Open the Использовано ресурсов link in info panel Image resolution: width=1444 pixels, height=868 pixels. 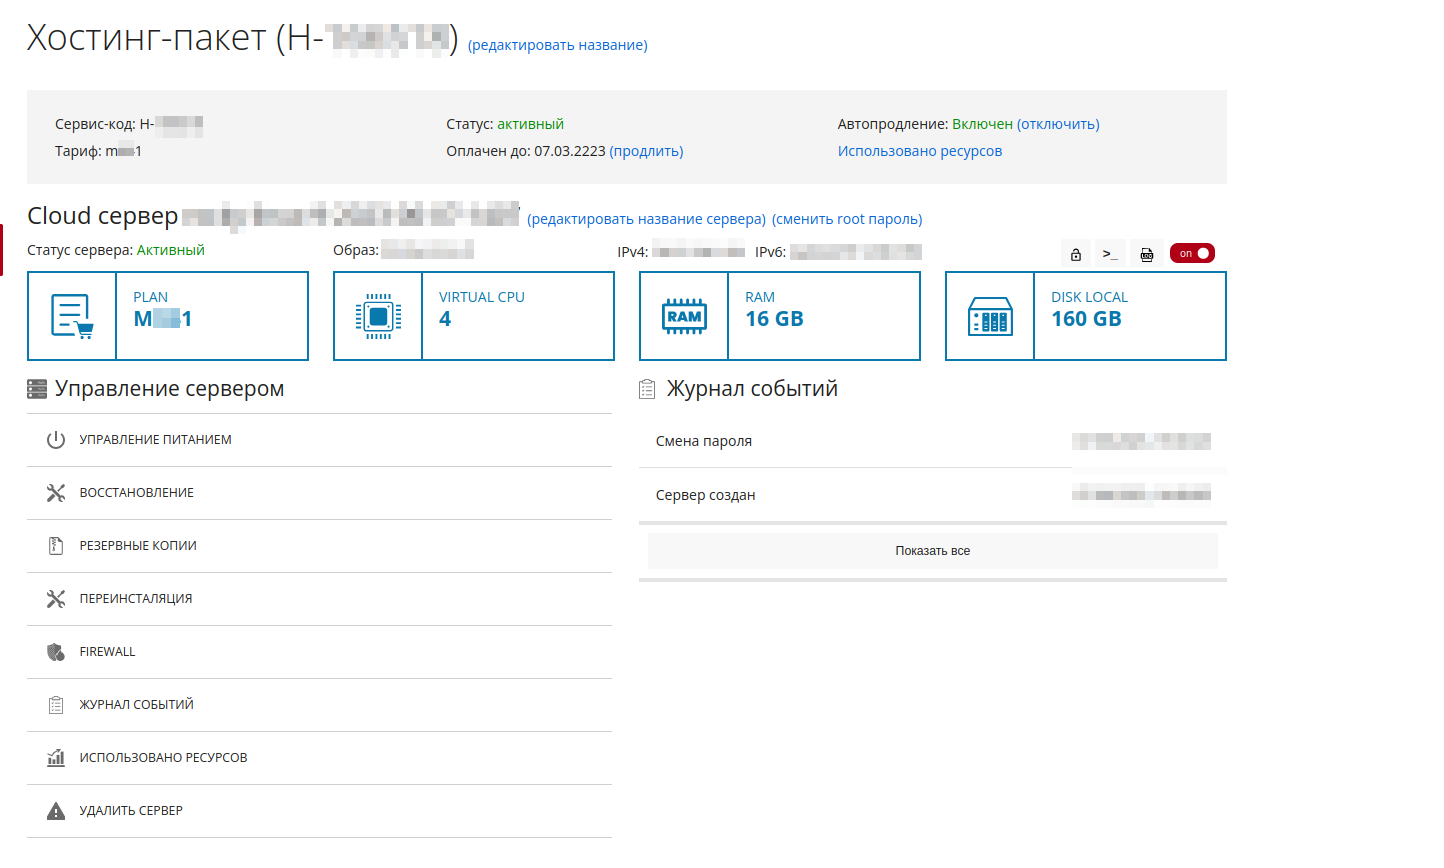pos(920,151)
